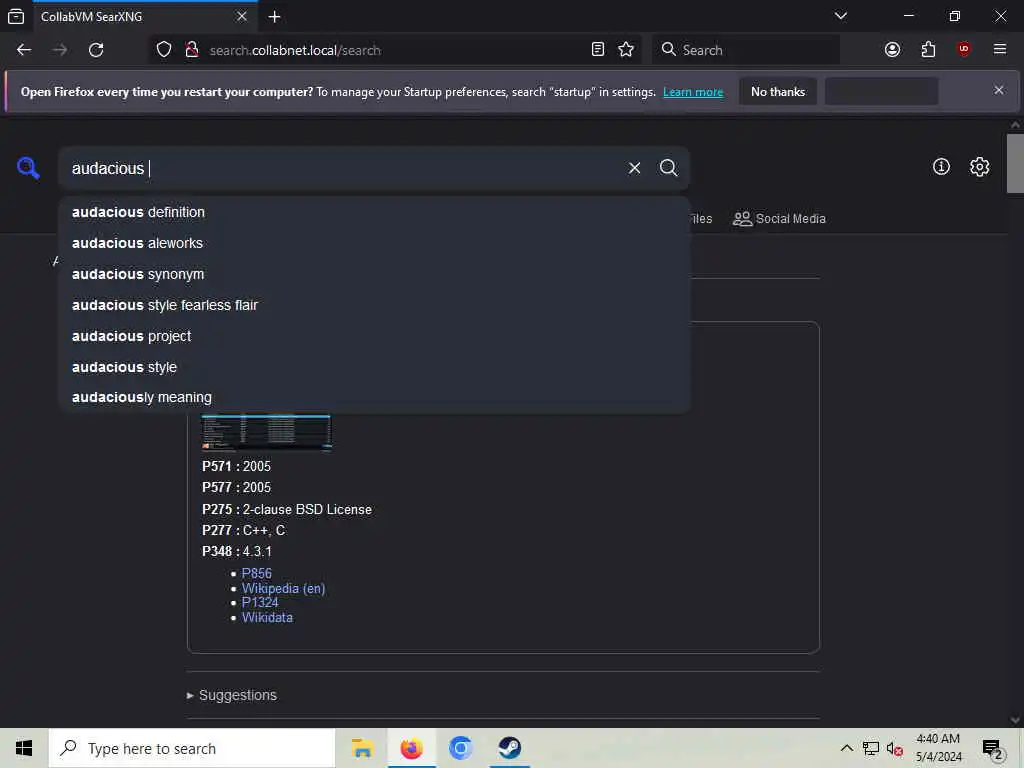Open the Audacious infobox screenshot thumbnail
The height and width of the screenshot is (768, 1024).
[266, 432]
